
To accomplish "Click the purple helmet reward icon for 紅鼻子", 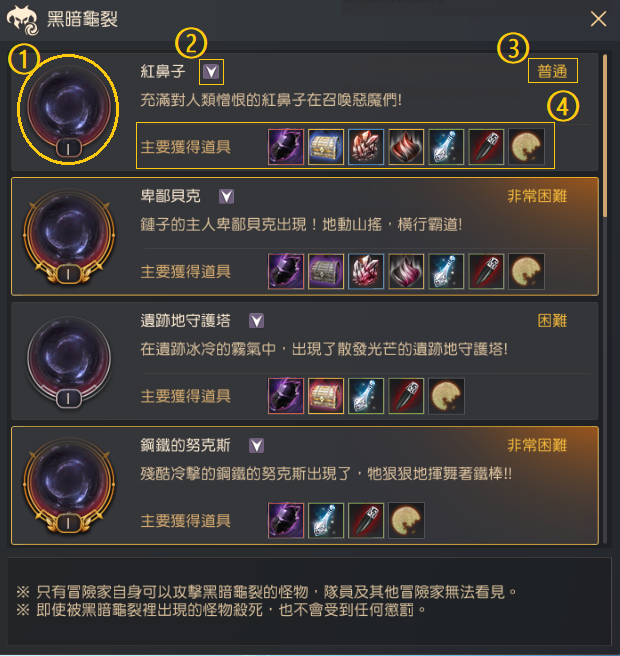I will click(x=286, y=147).
